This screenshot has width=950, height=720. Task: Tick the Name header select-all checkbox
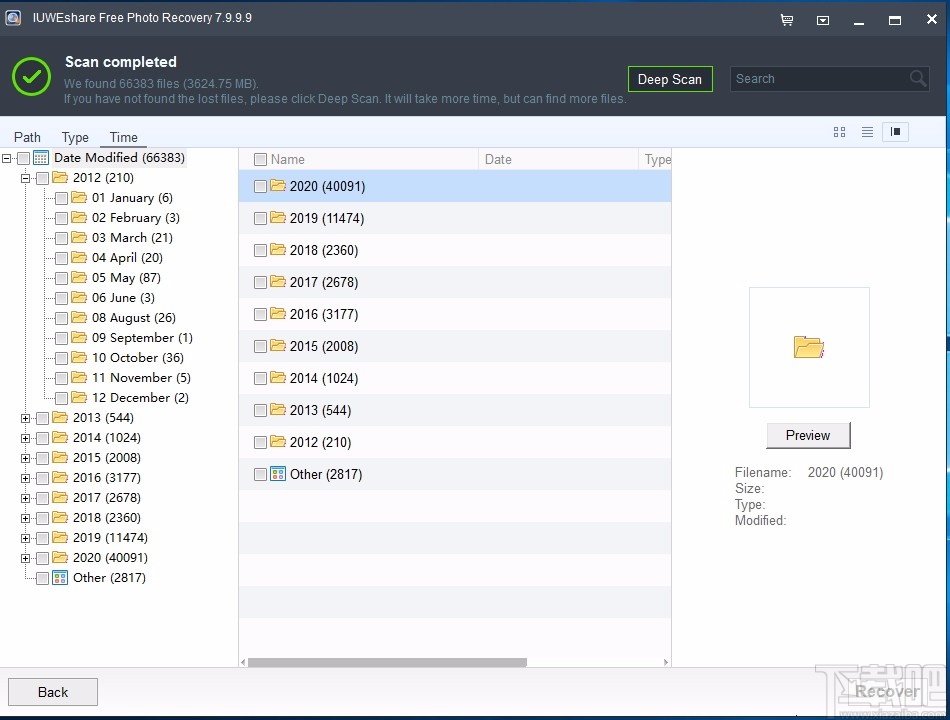(261, 159)
